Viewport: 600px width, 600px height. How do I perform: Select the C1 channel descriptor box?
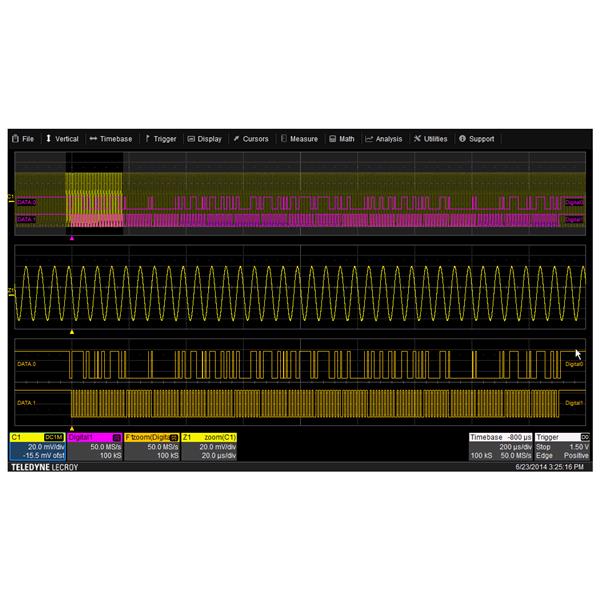(38, 446)
